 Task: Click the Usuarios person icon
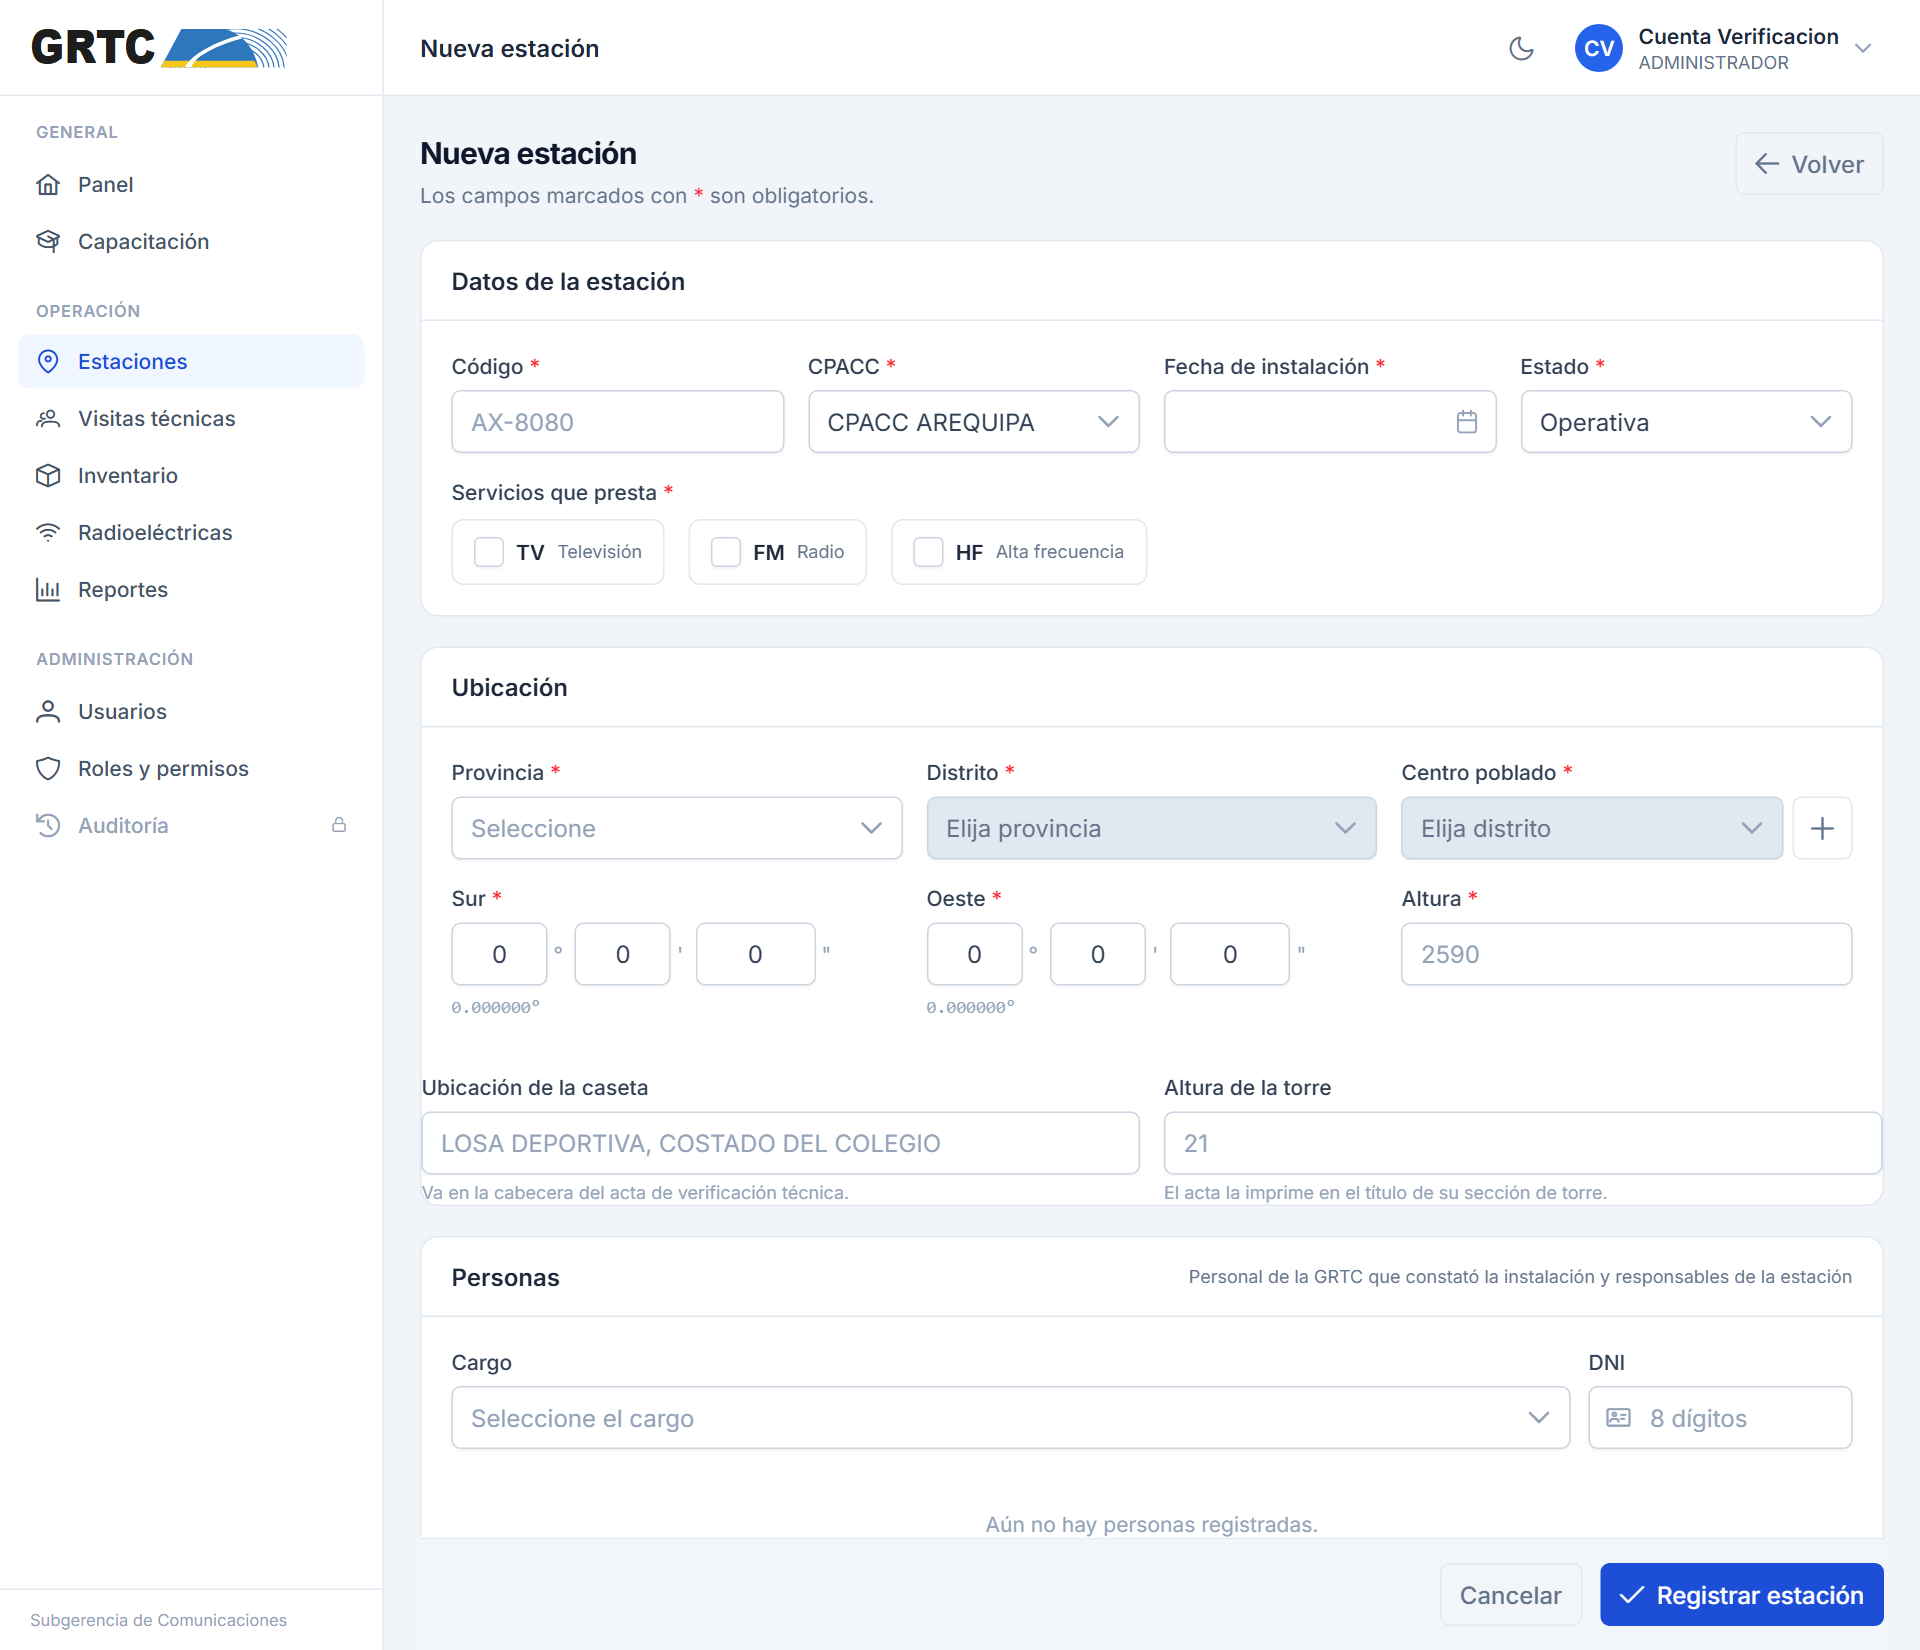[x=48, y=711]
